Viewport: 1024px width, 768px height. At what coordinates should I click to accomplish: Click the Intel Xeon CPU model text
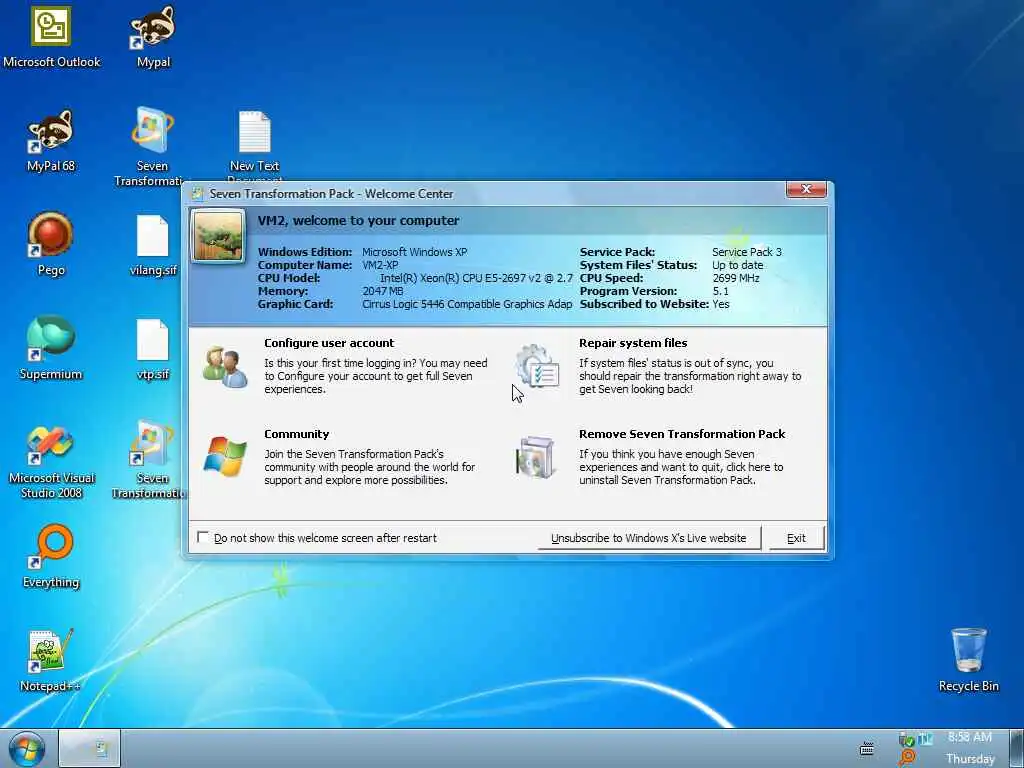[x=476, y=278]
